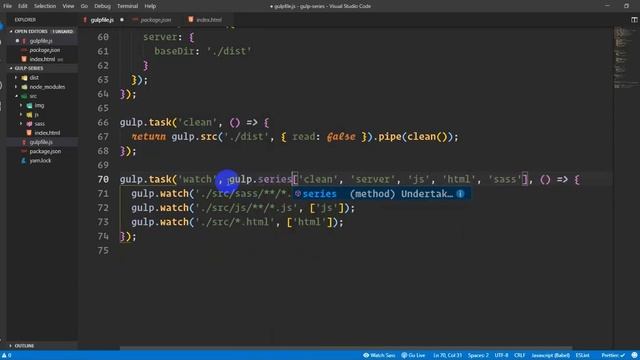Open the Edit menu
Image resolution: width=640 pixels, height=360 pixels.
[22, 6]
